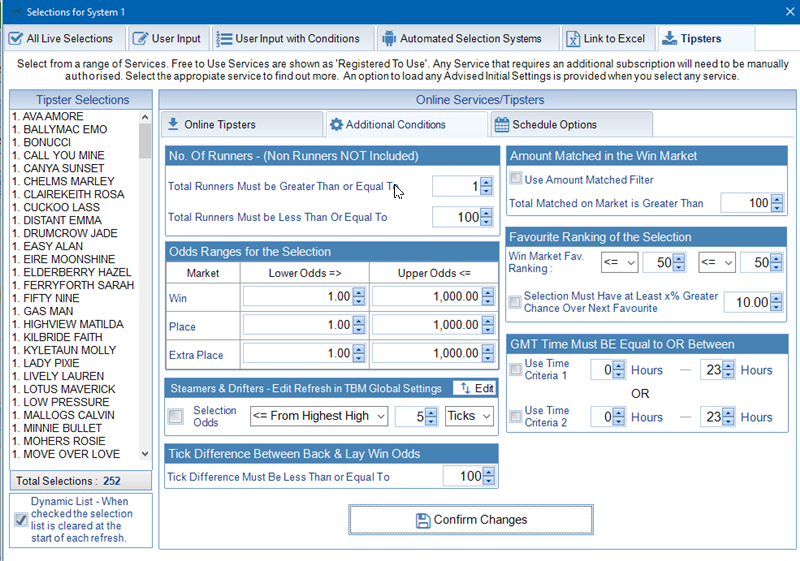800x561 pixels.
Task: Click the download icon on Tipsters tab
Action: coord(669,38)
